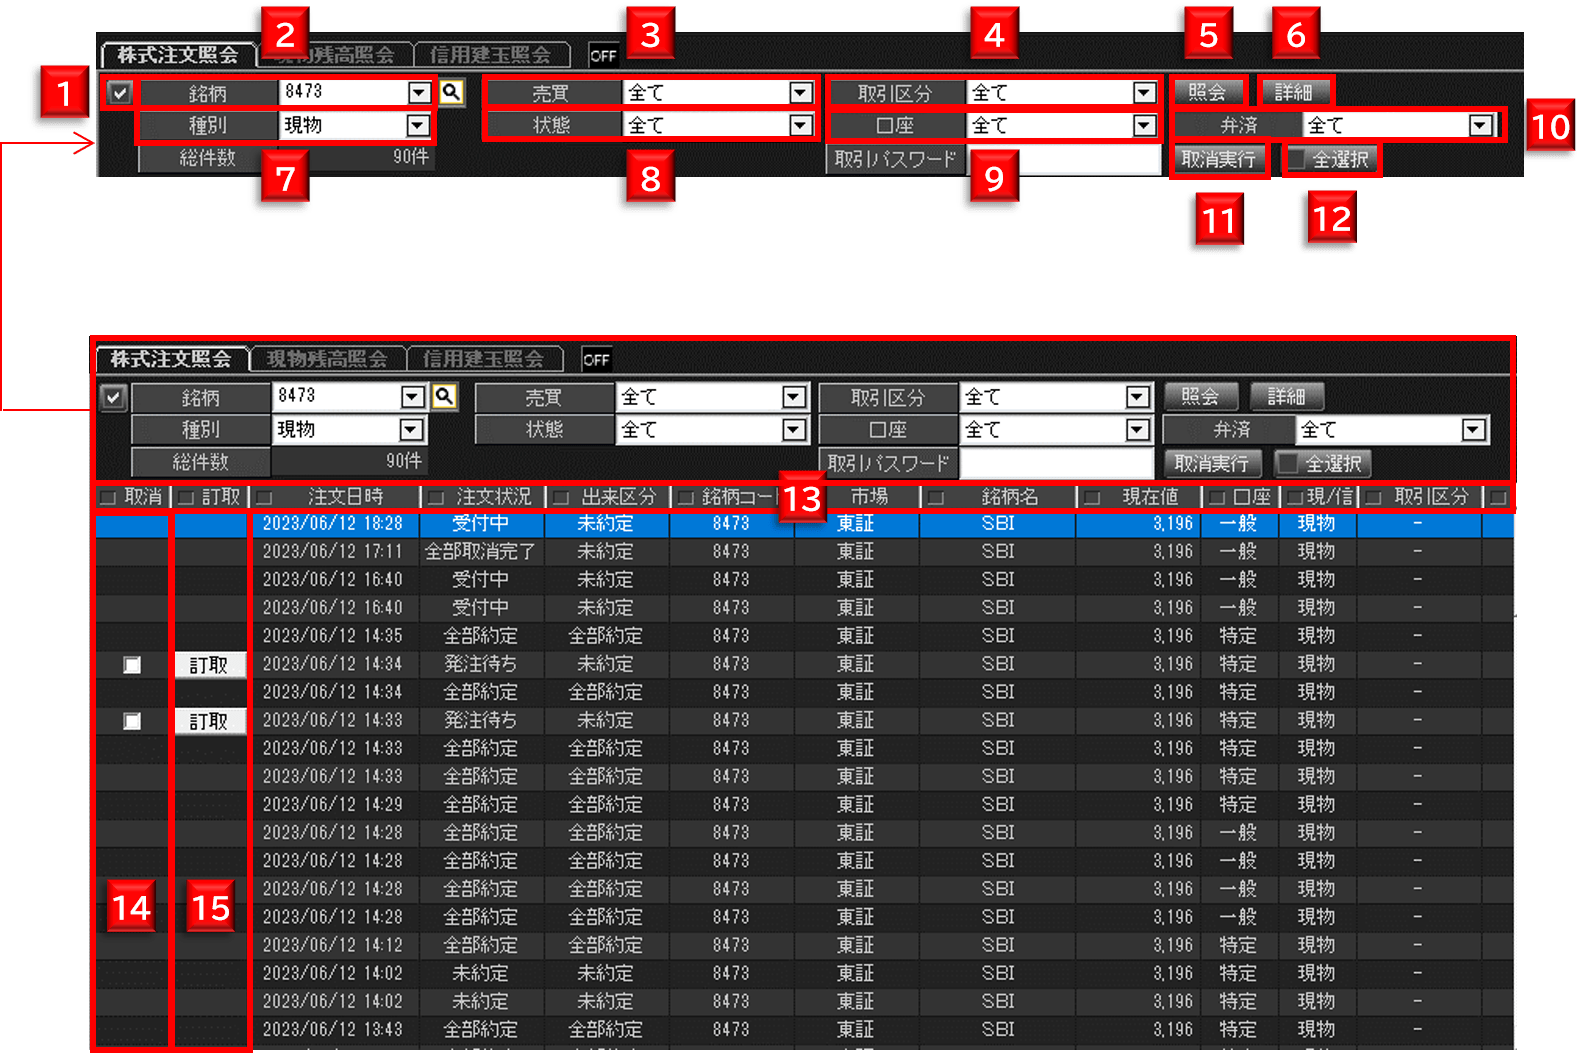Select the 2023/06/12 13:43 order row
The image size is (1595, 1053).
[x=804, y=1029]
